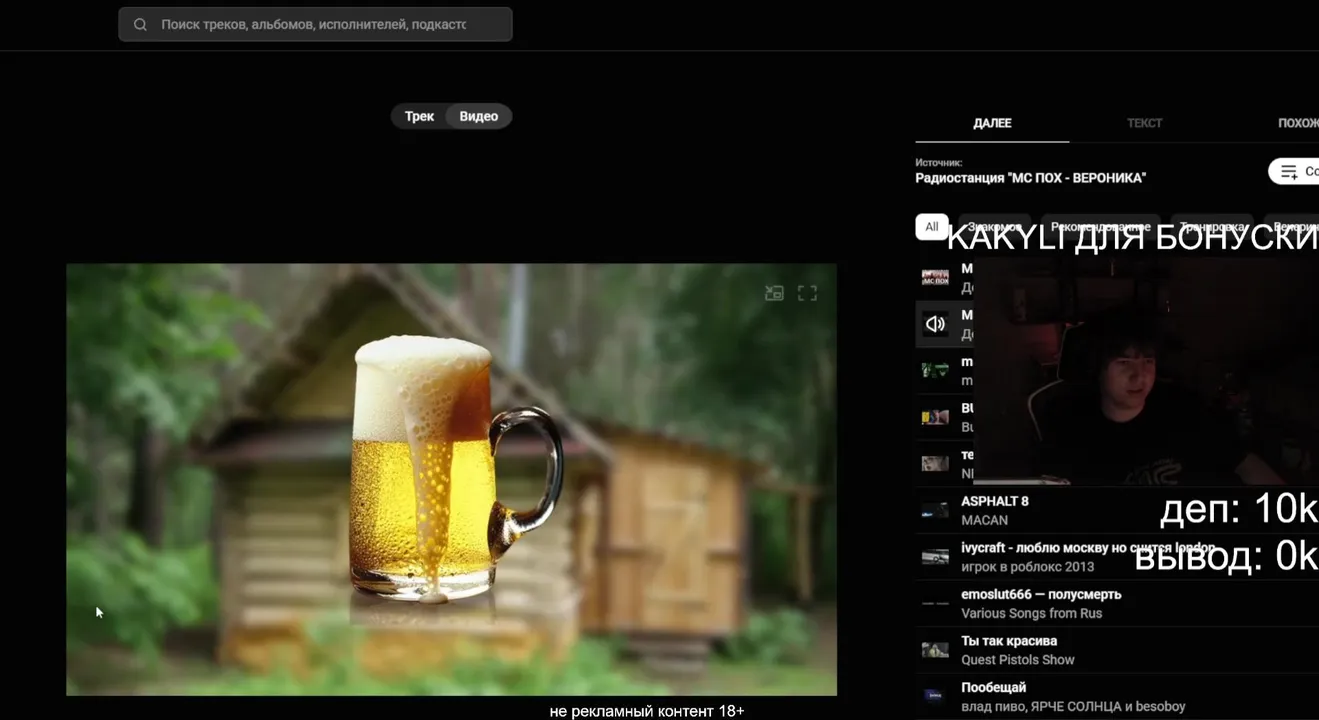The height and width of the screenshot is (720, 1319).
Task: Select the Тренировка filter chip
Action: pos(1212,227)
